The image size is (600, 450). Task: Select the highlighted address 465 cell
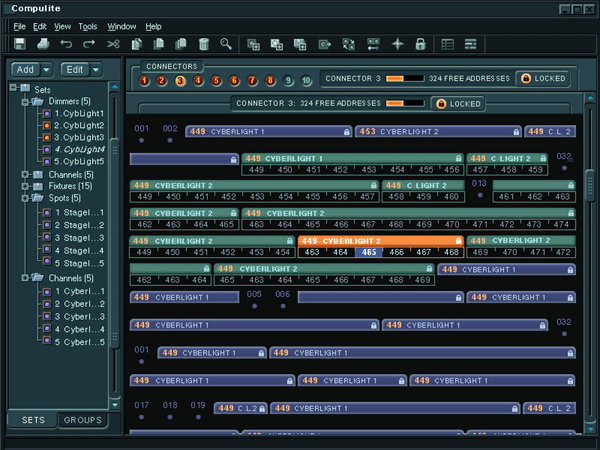click(369, 253)
